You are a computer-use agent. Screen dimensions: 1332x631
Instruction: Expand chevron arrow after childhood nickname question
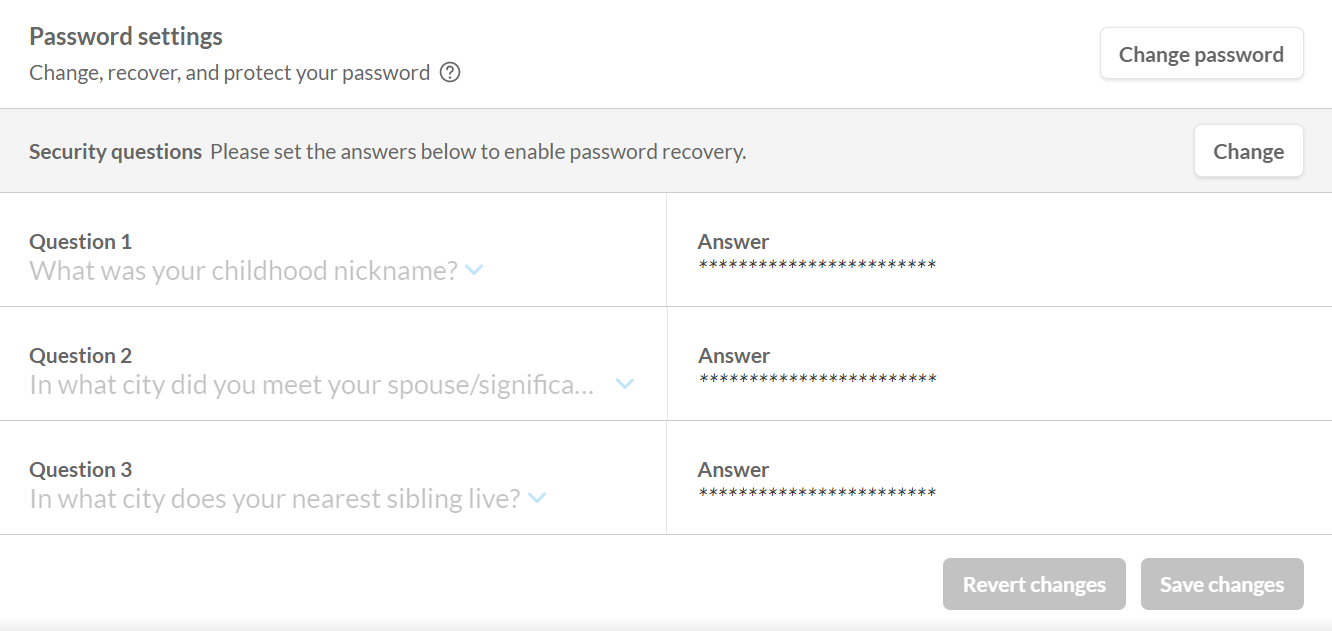[474, 270]
